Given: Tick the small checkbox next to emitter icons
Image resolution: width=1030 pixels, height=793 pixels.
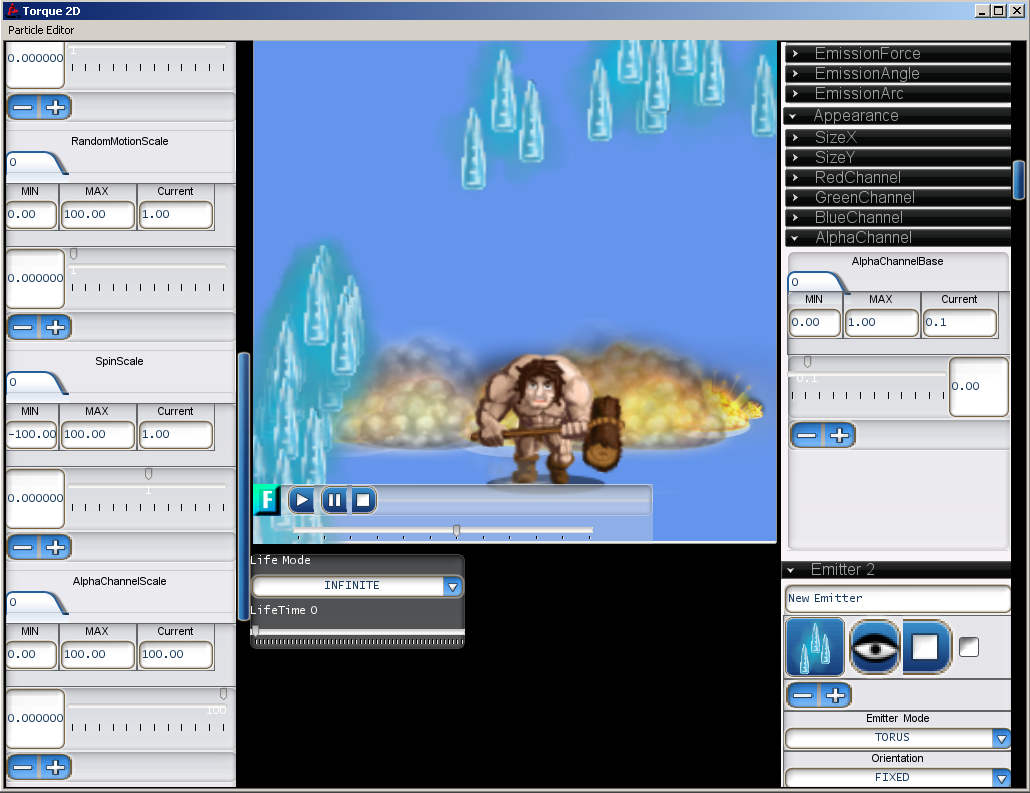Looking at the screenshot, I should 969,647.
